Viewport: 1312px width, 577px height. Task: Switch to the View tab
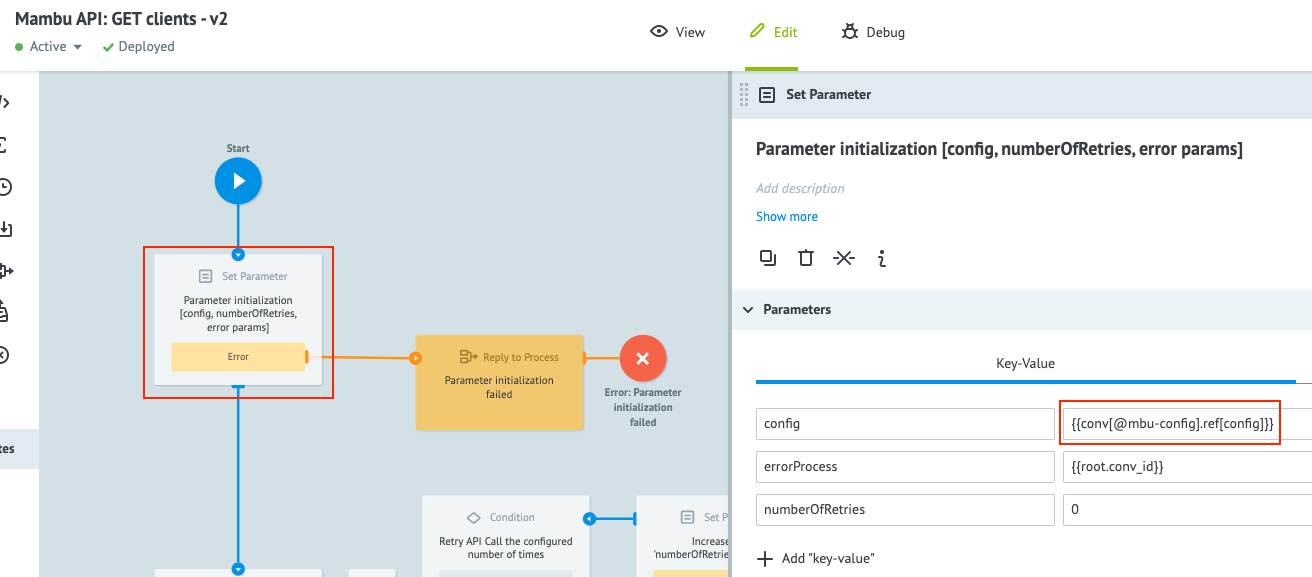point(677,32)
